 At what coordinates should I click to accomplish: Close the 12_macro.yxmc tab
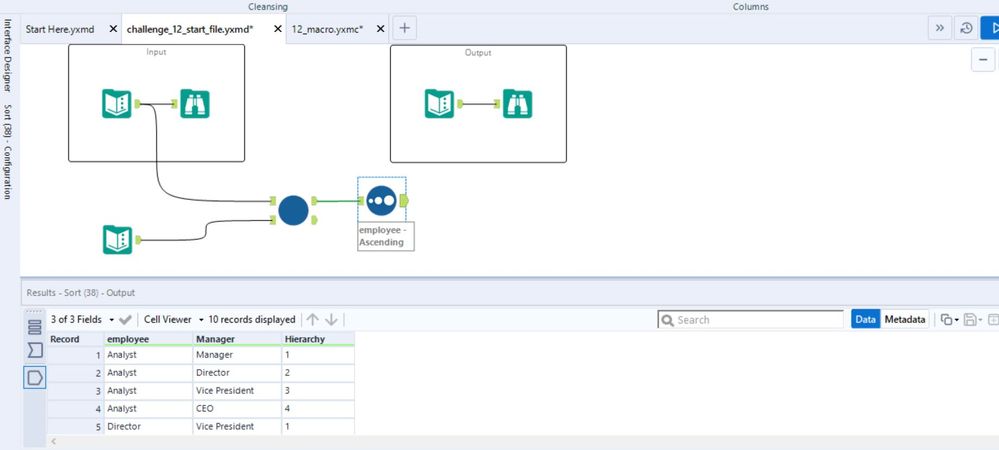[380, 29]
